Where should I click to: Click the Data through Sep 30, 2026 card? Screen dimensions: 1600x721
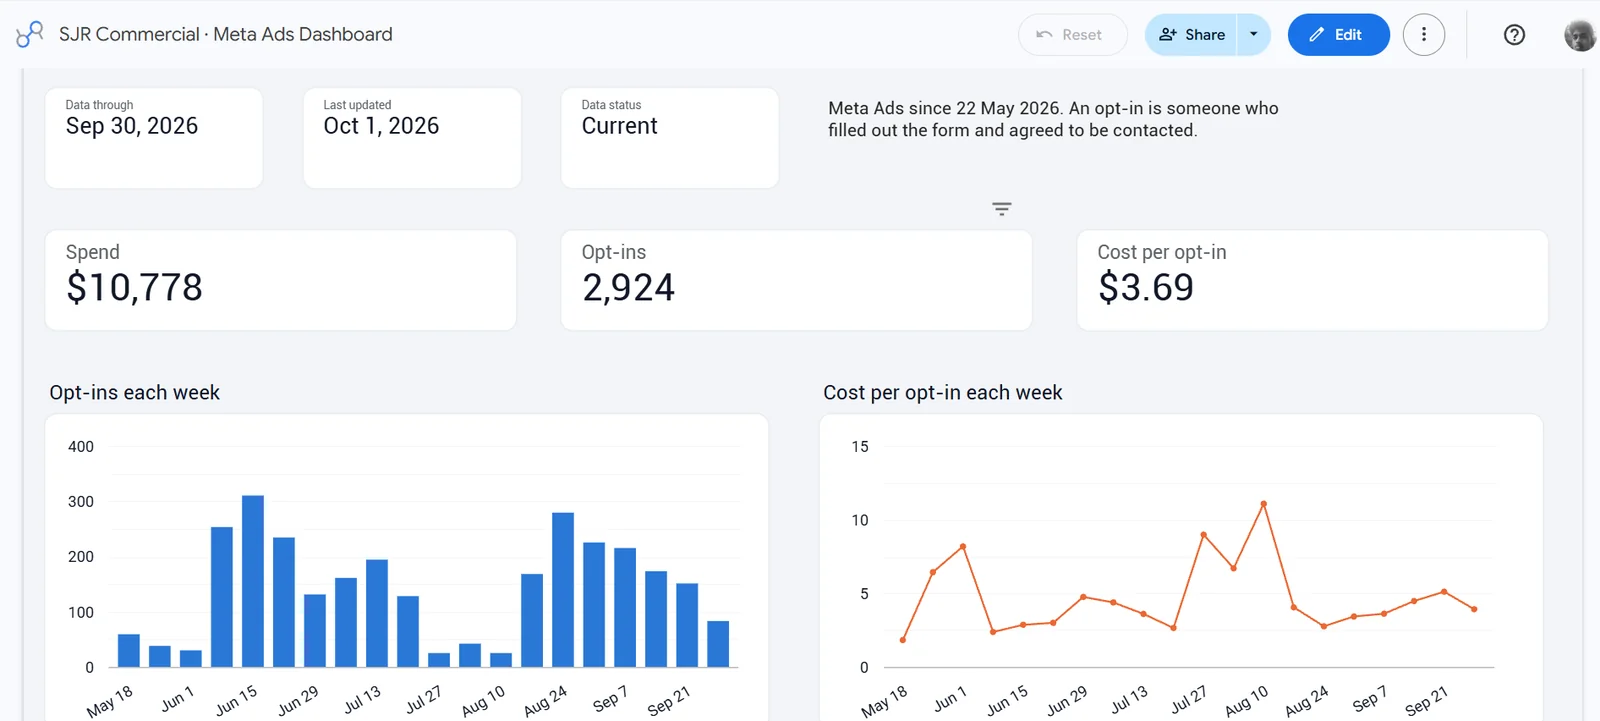pos(154,138)
